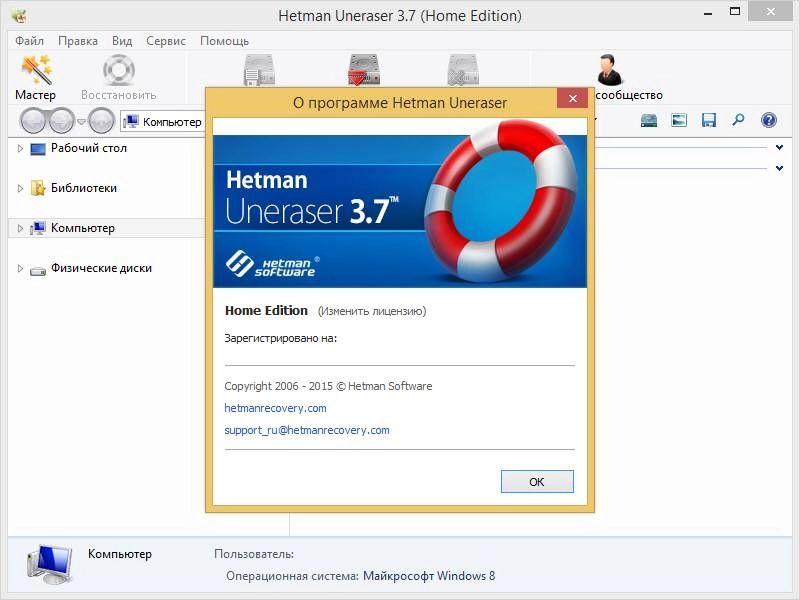Open the сообщество community icon
Viewport: 800px width, 600px height.
[610, 70]
